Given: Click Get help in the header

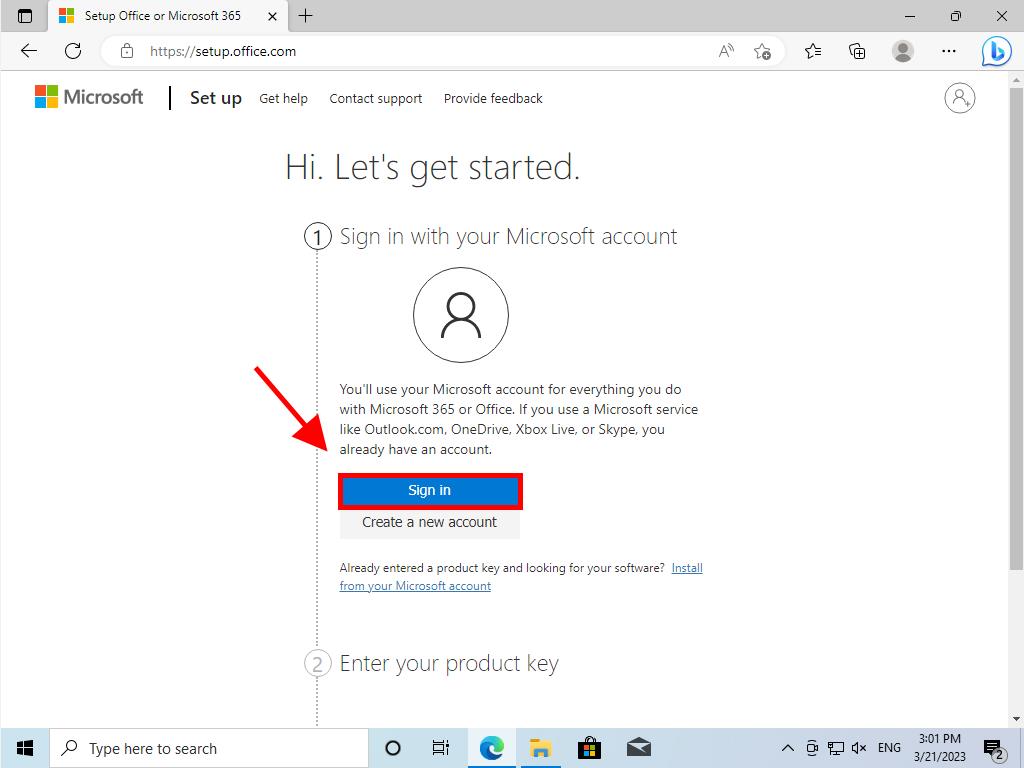Looking at the screenshot, I should pyautogui.click(x=283, y=98).
